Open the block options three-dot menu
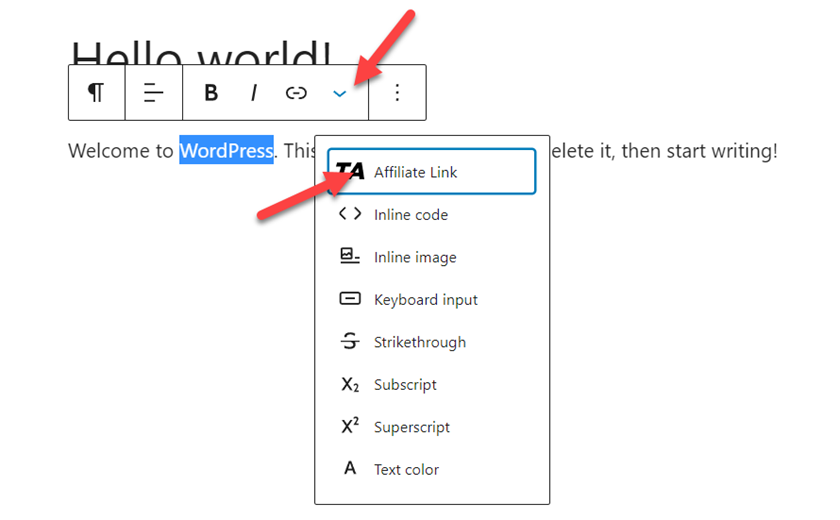This screenshot has height=520, width=840. click(x=397, y=93)
